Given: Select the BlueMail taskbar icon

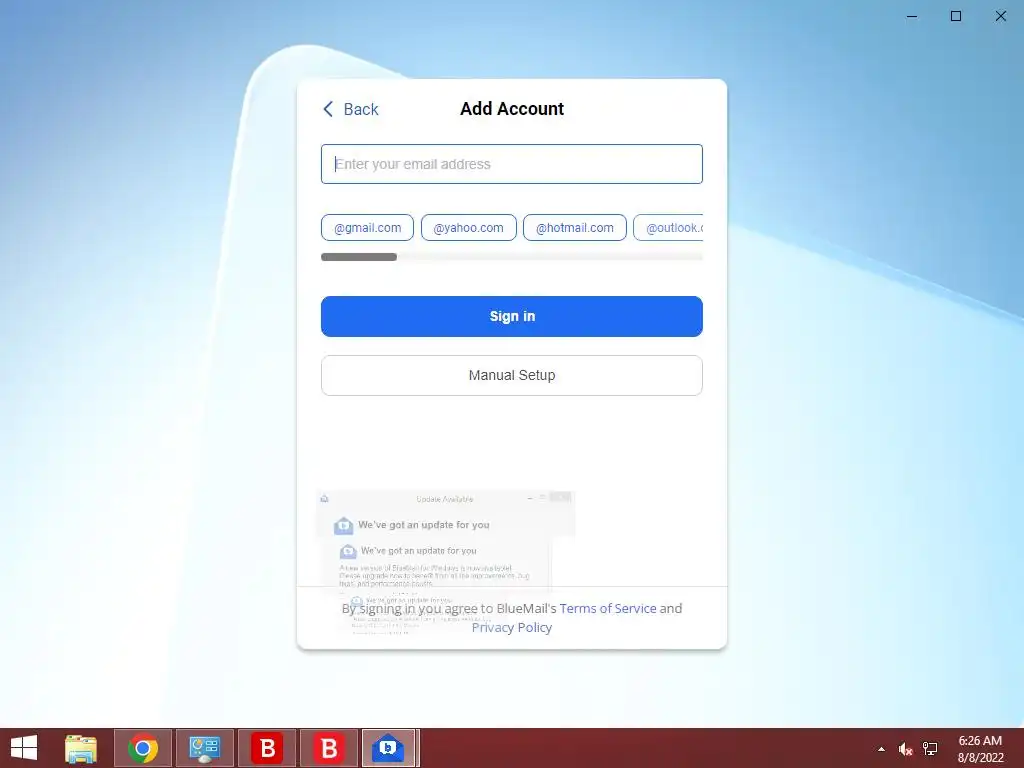Looking at the screenshot, I should pos(389,748).
